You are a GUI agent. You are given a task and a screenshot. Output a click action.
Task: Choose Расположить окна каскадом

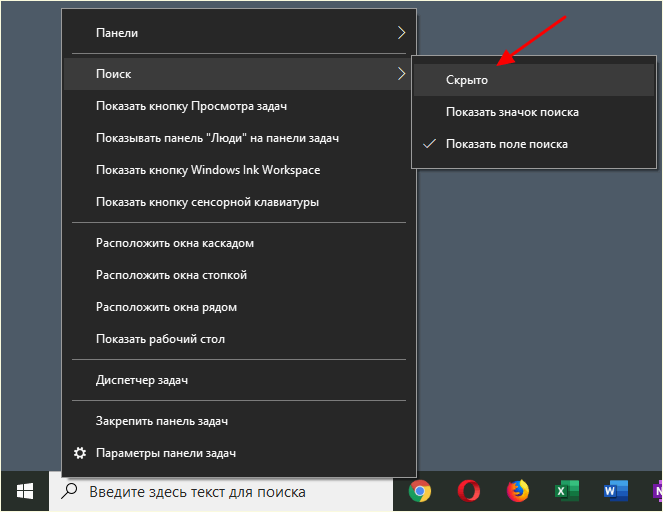[239, 243]
